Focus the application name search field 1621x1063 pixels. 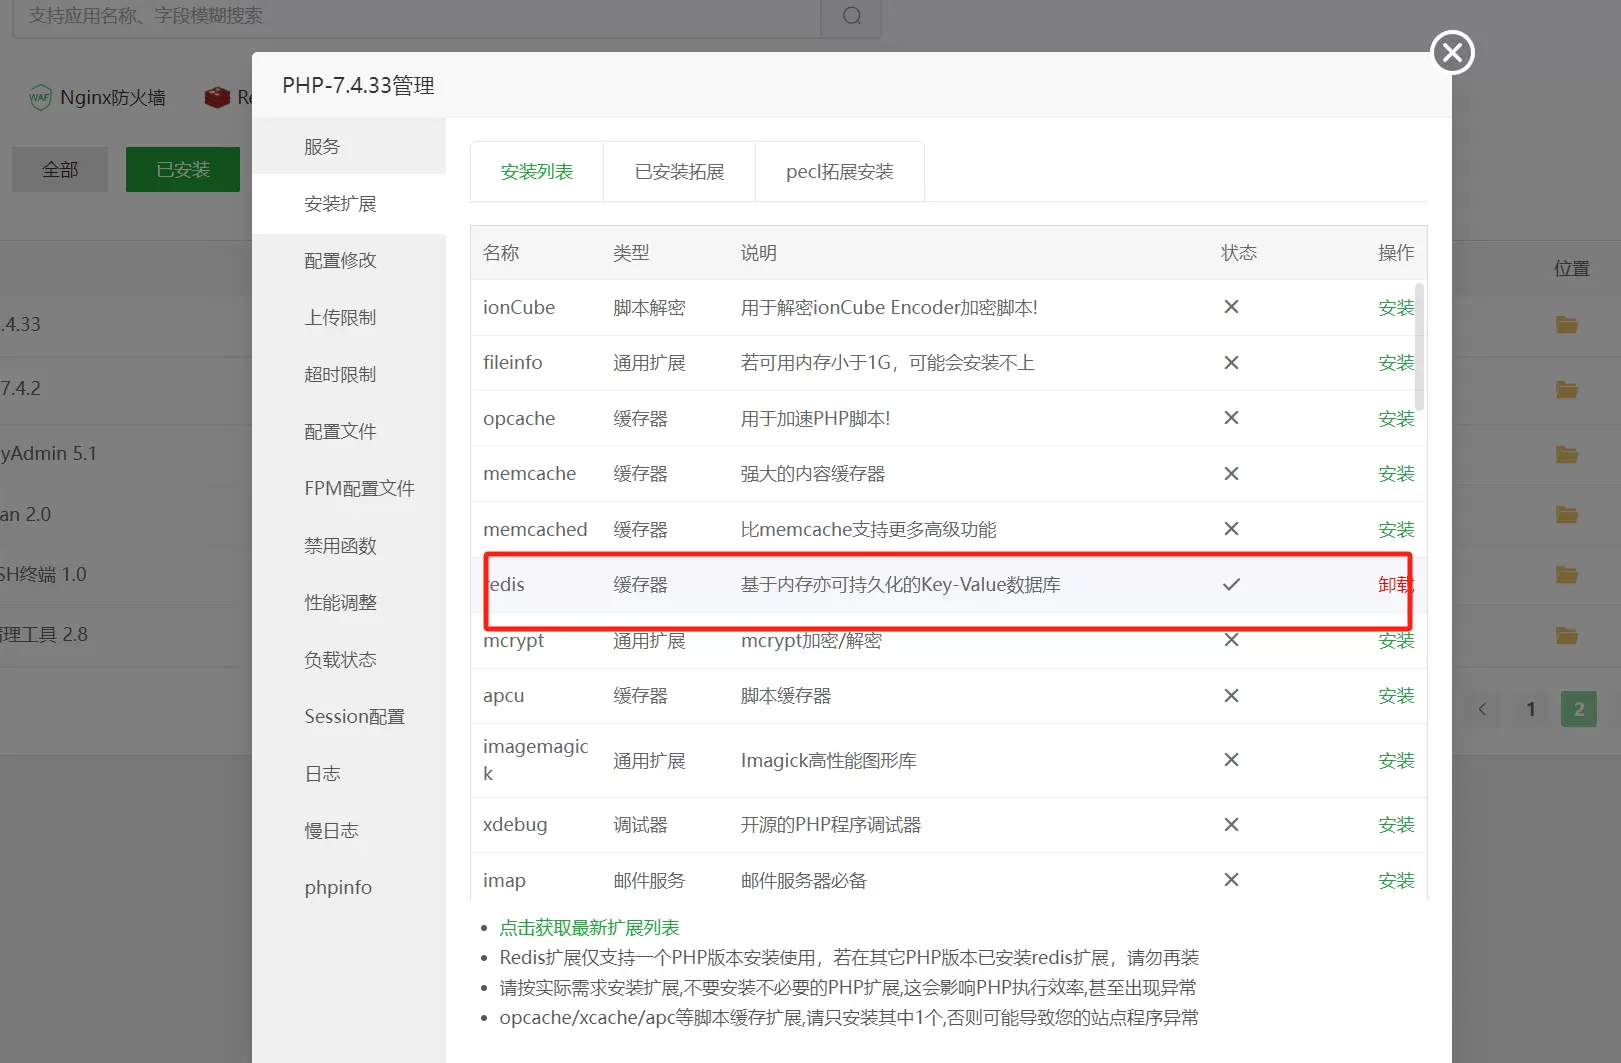click(417, 16)
